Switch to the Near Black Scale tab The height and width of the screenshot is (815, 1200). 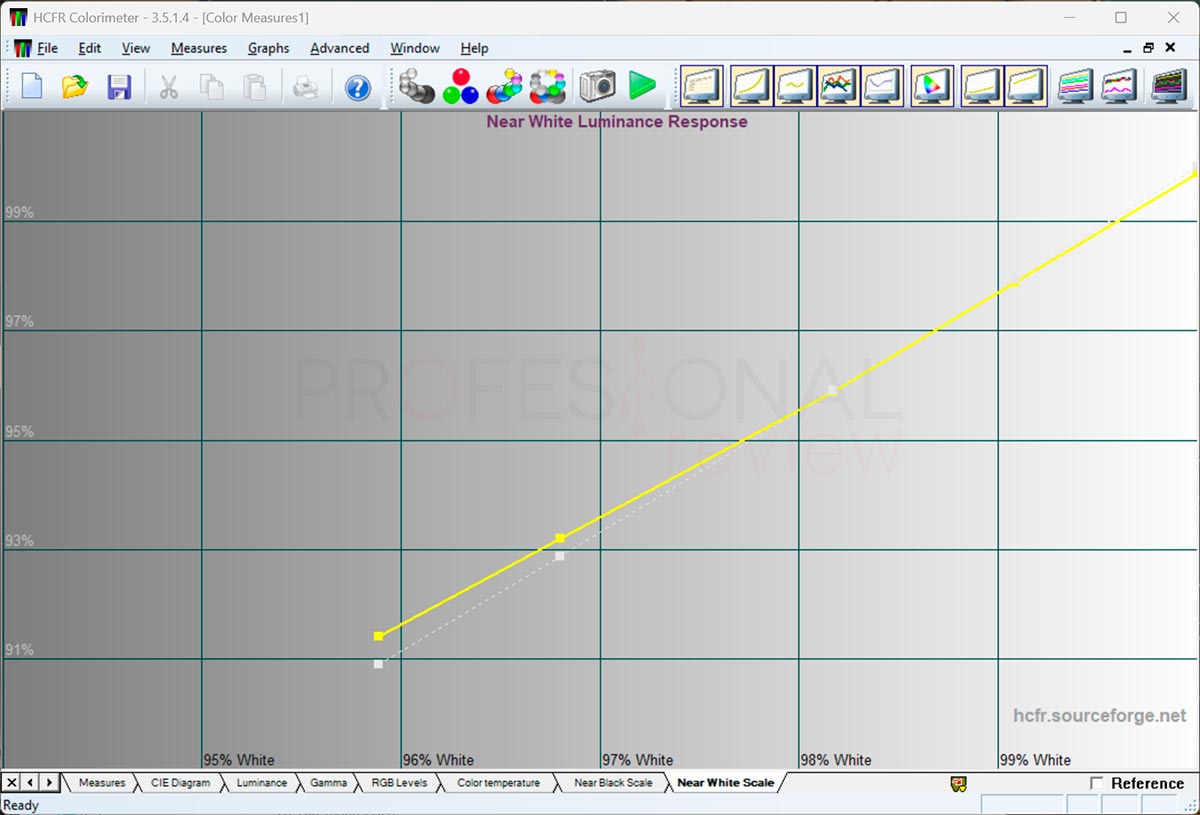tap(613, 783)
